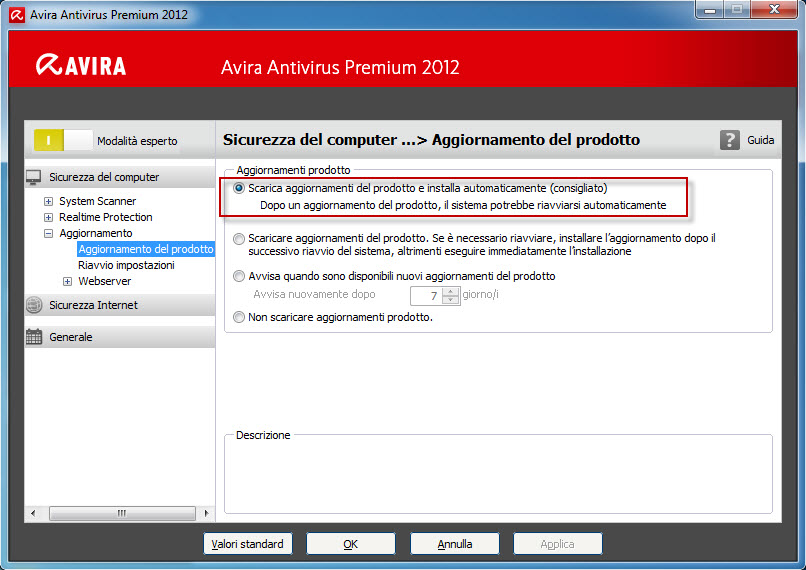The height and width of the screenshot is (570, 806).
Task: Select Scarica aggiornamenti e installa automaticamente radio
Action: [239, 188]
